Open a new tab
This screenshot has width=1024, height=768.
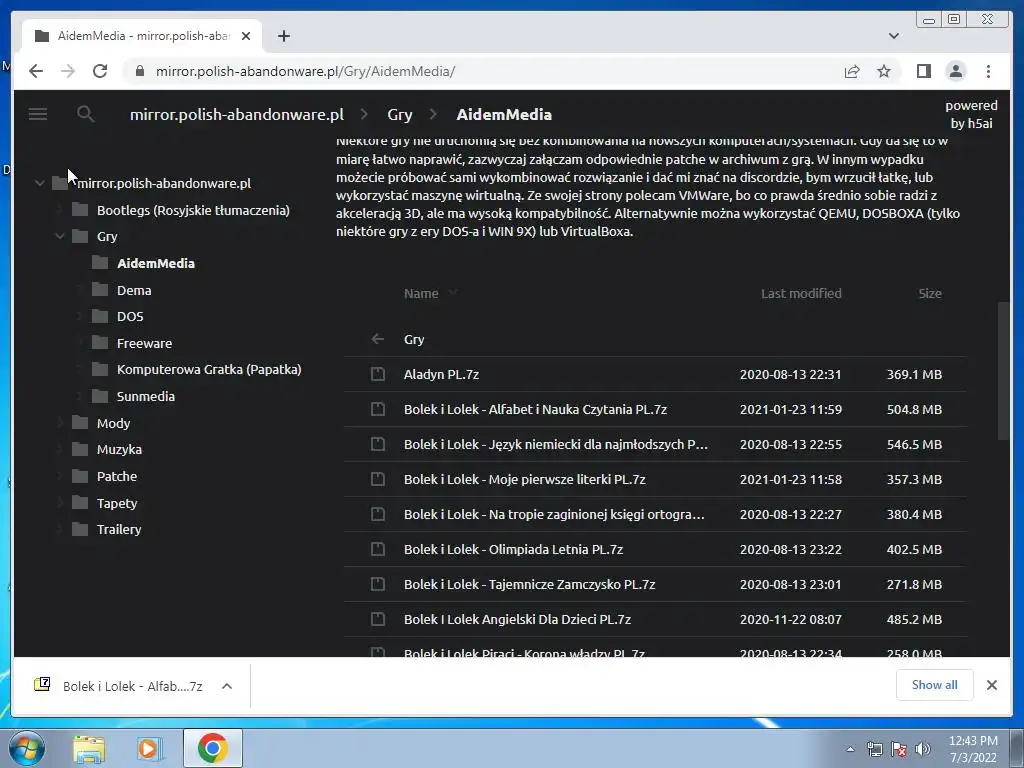[283, 36]
